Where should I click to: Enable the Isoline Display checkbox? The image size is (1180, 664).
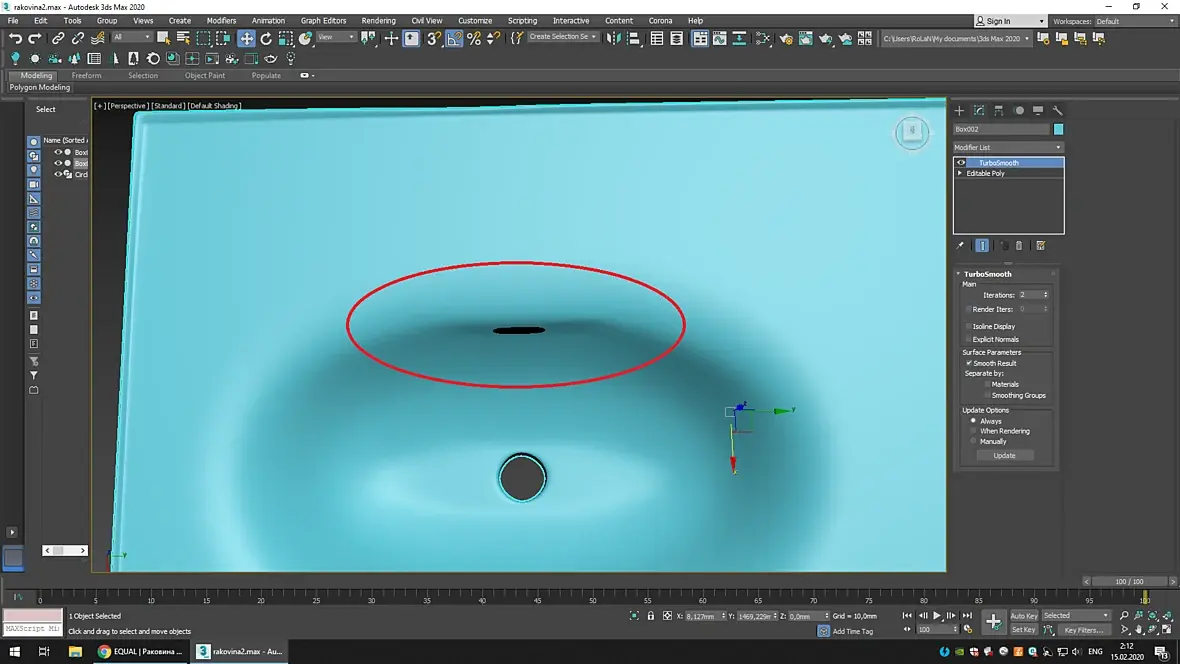tap(968, 326)
